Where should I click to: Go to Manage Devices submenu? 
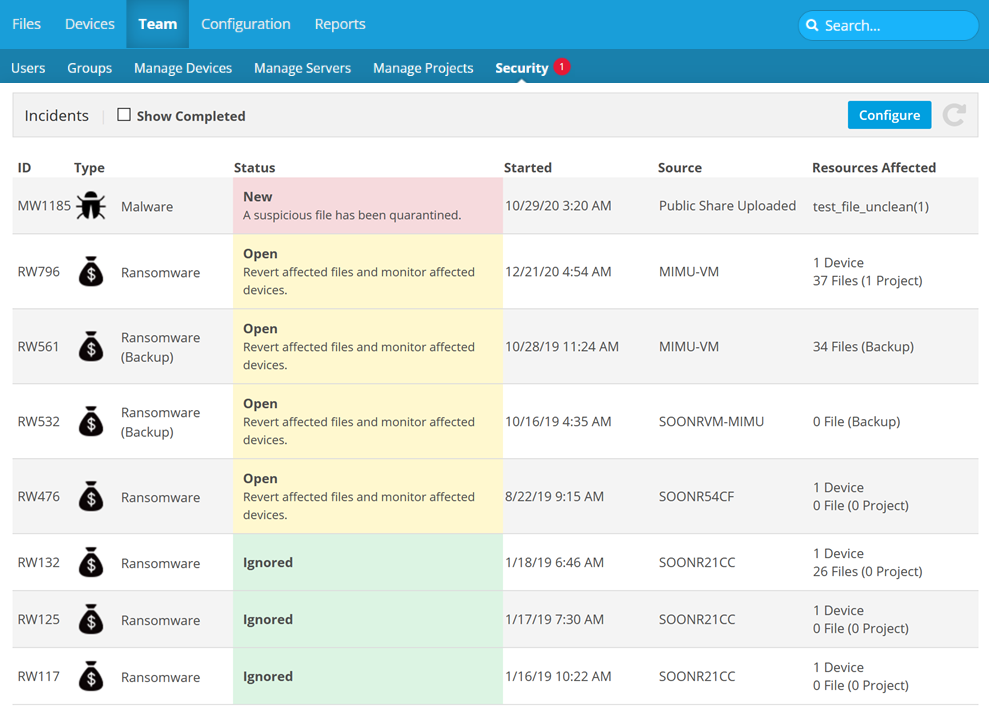(183, 68)
